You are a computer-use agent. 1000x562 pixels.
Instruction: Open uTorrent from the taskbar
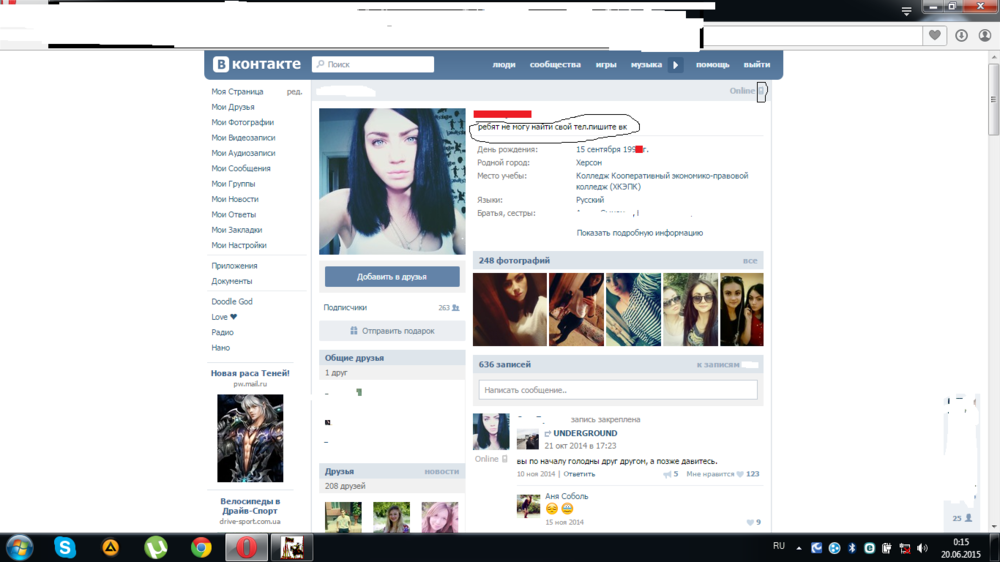pyautogui.click(x=155, y=547)
